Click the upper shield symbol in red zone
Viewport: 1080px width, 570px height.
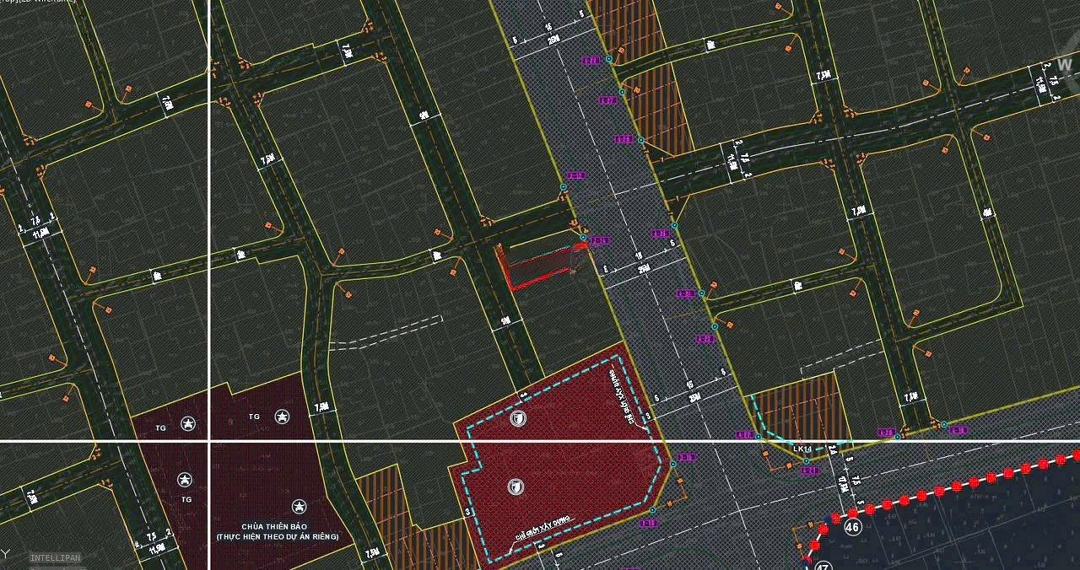coord(517,419)
